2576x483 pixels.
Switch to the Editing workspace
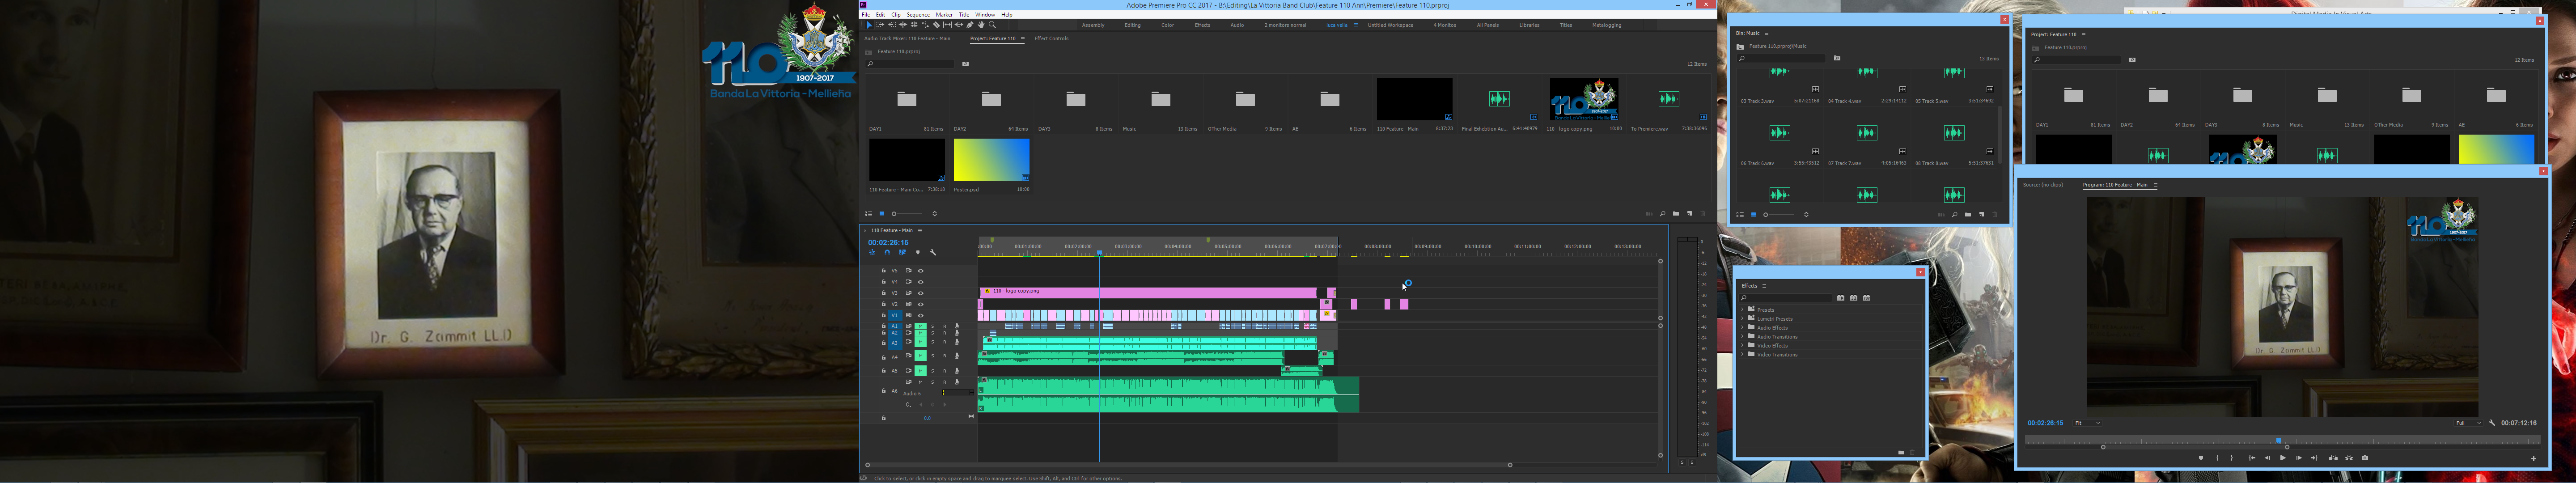pos(1132,25)
